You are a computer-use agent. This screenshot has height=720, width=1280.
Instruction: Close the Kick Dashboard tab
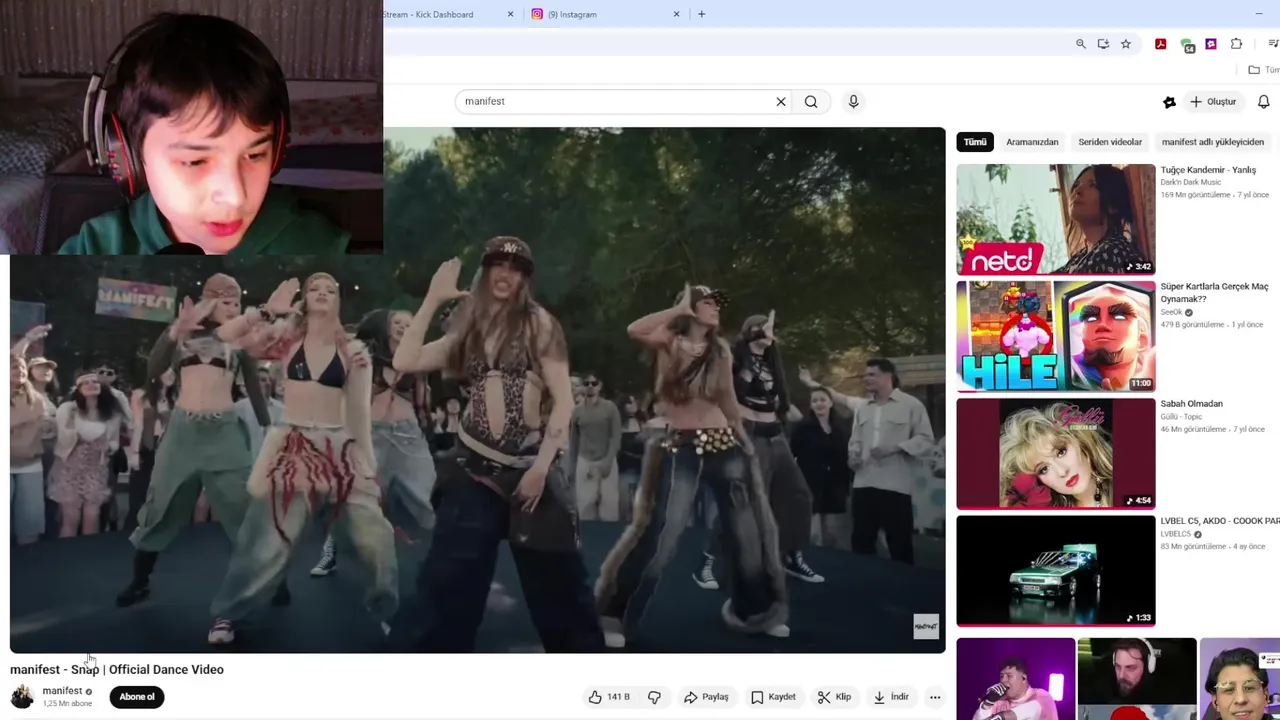click(x=510, y=14)
